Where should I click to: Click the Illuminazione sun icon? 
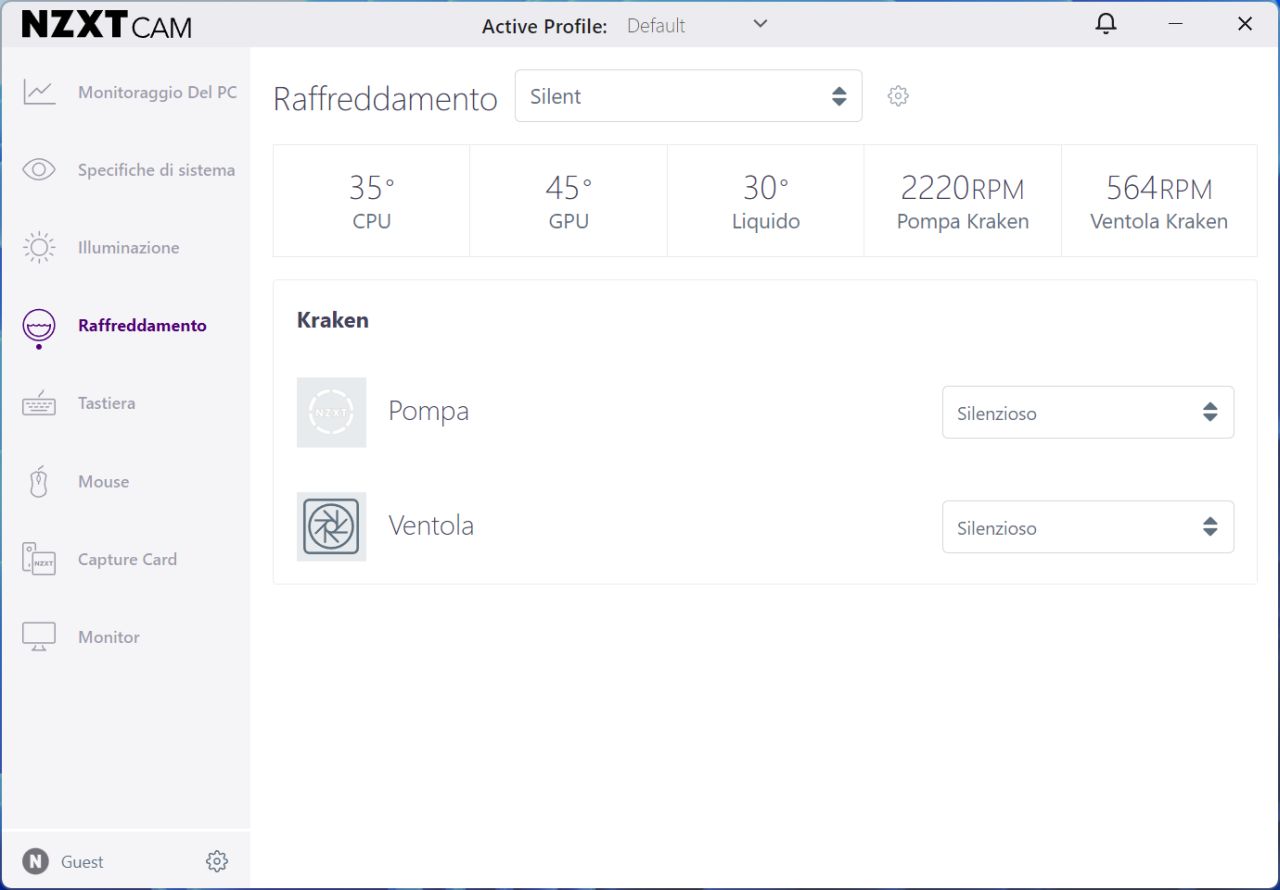(39, 247)
